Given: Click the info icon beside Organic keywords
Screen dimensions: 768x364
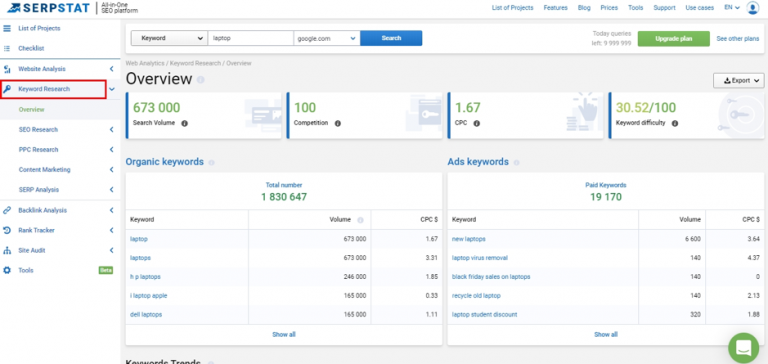Looking at the screenshot, I should (212, 162).
